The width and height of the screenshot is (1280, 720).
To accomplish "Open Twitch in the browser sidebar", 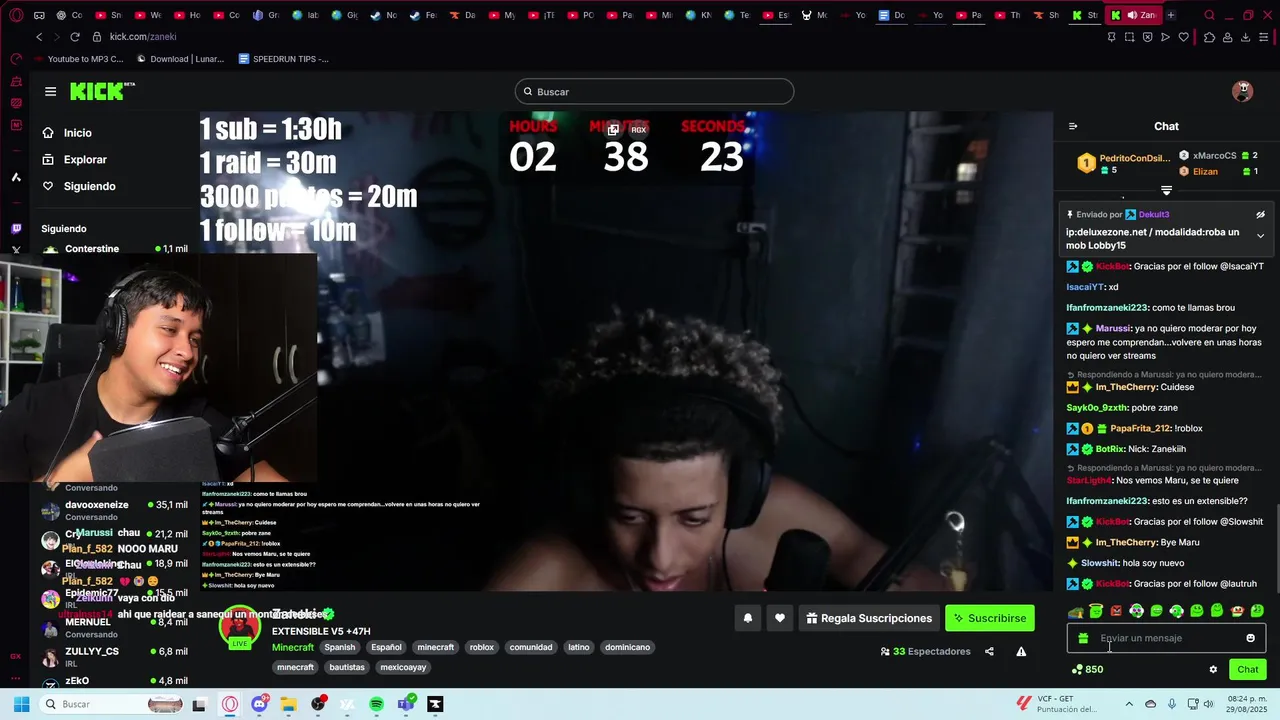I will tap(16, 228).
